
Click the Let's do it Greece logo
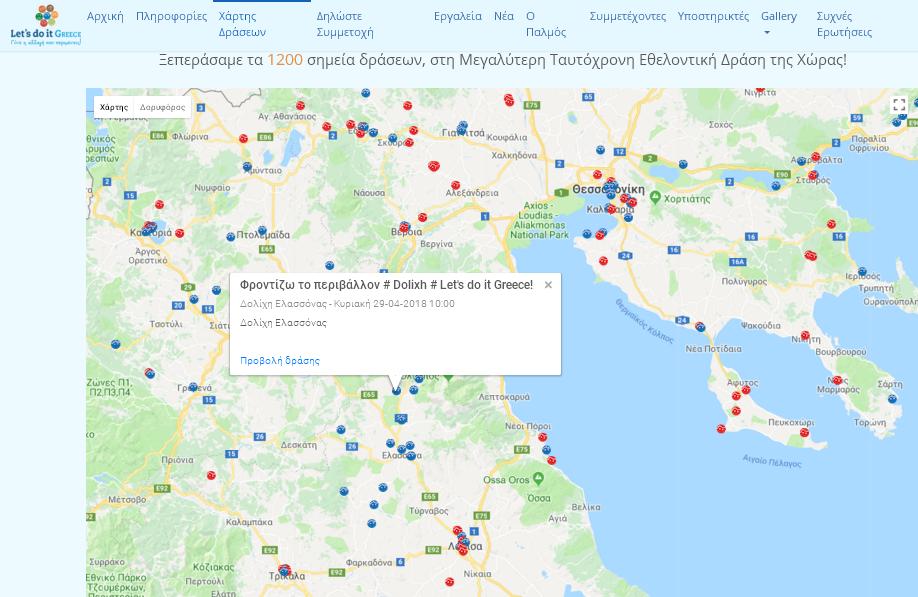[x=45, y=25]
